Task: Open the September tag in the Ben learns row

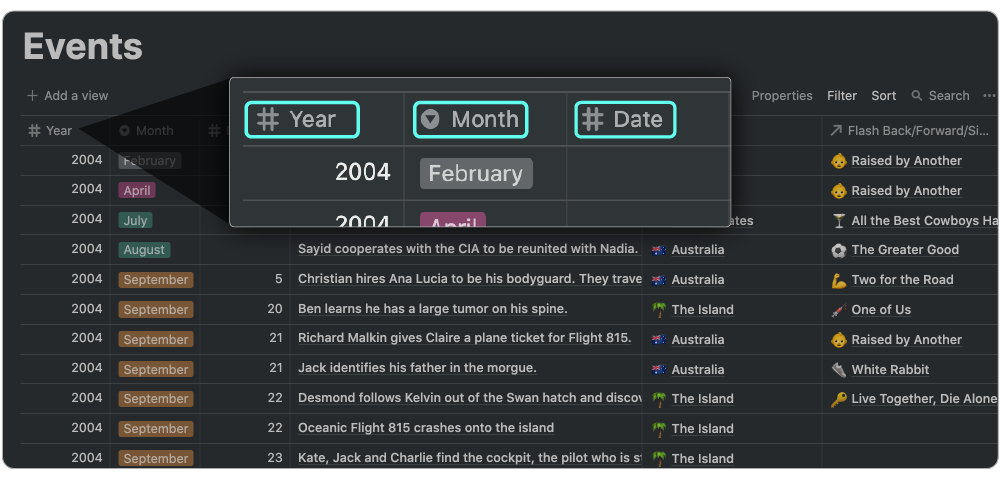Action: click(x=156, y=310)
